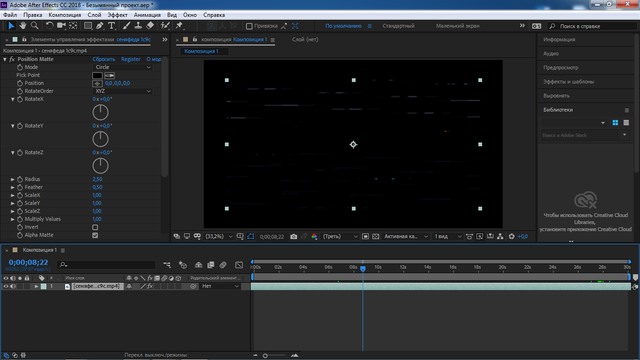640x360 pixels.
Task: Toggle the Invert checkbox
Action: point(95,227)
